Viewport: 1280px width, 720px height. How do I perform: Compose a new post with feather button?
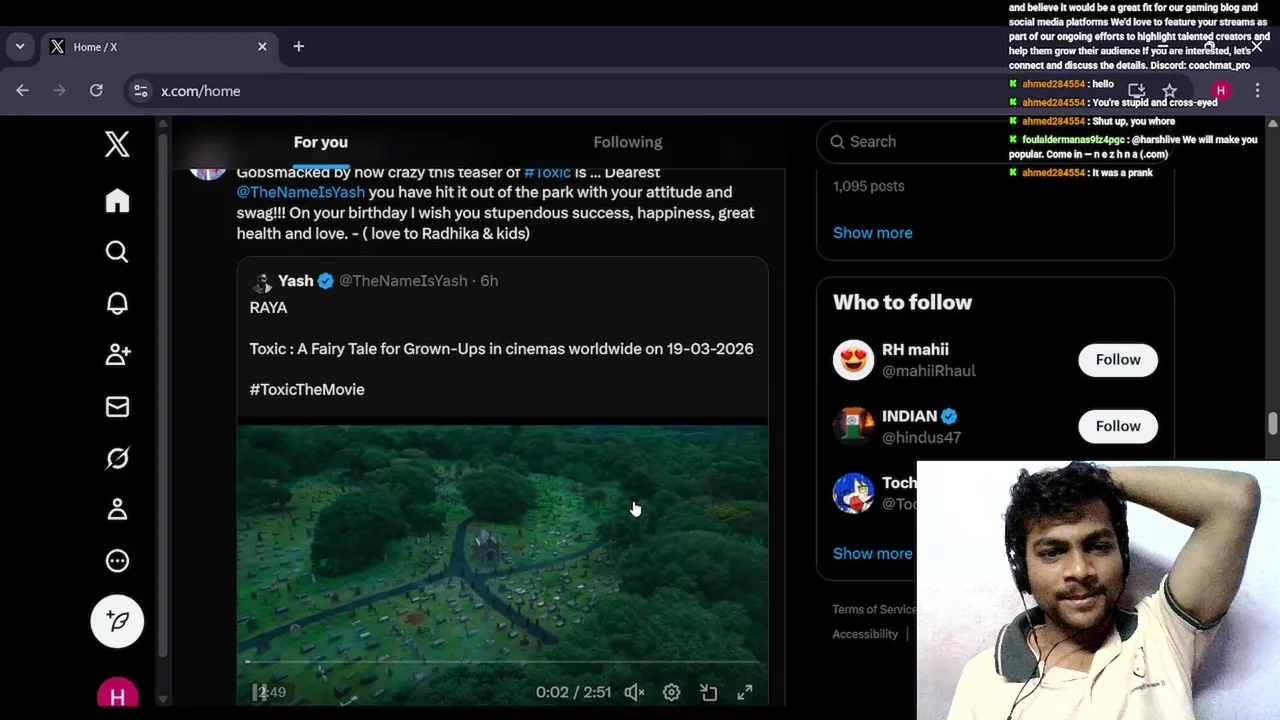click(x=117, y=621)
